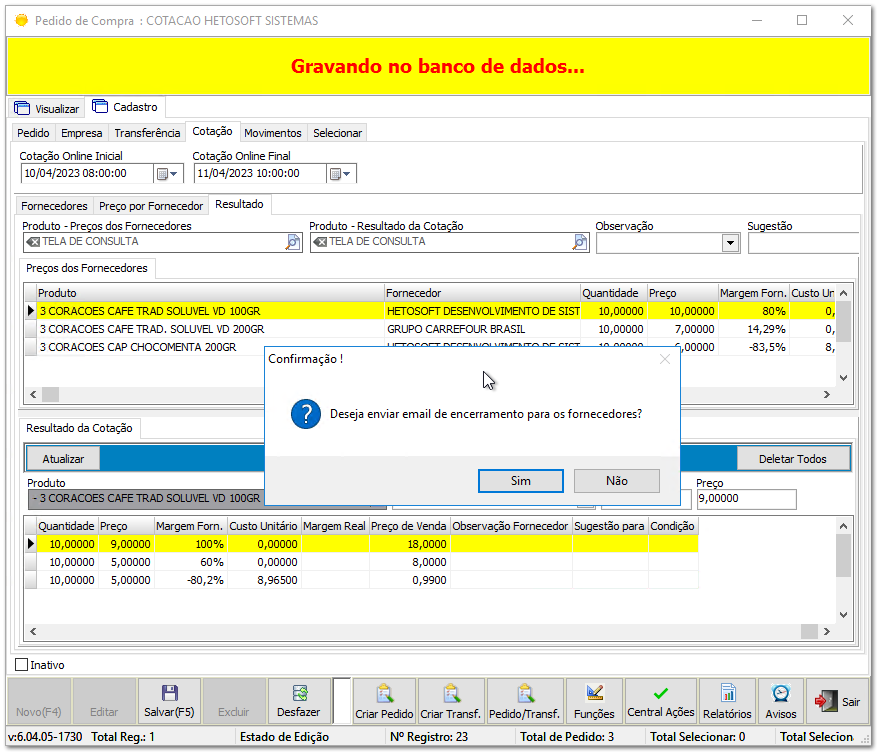The height and width of the screenshot is (755, 880).
Task: Open the Funções toolbar icon
Action: pos(594,693)
